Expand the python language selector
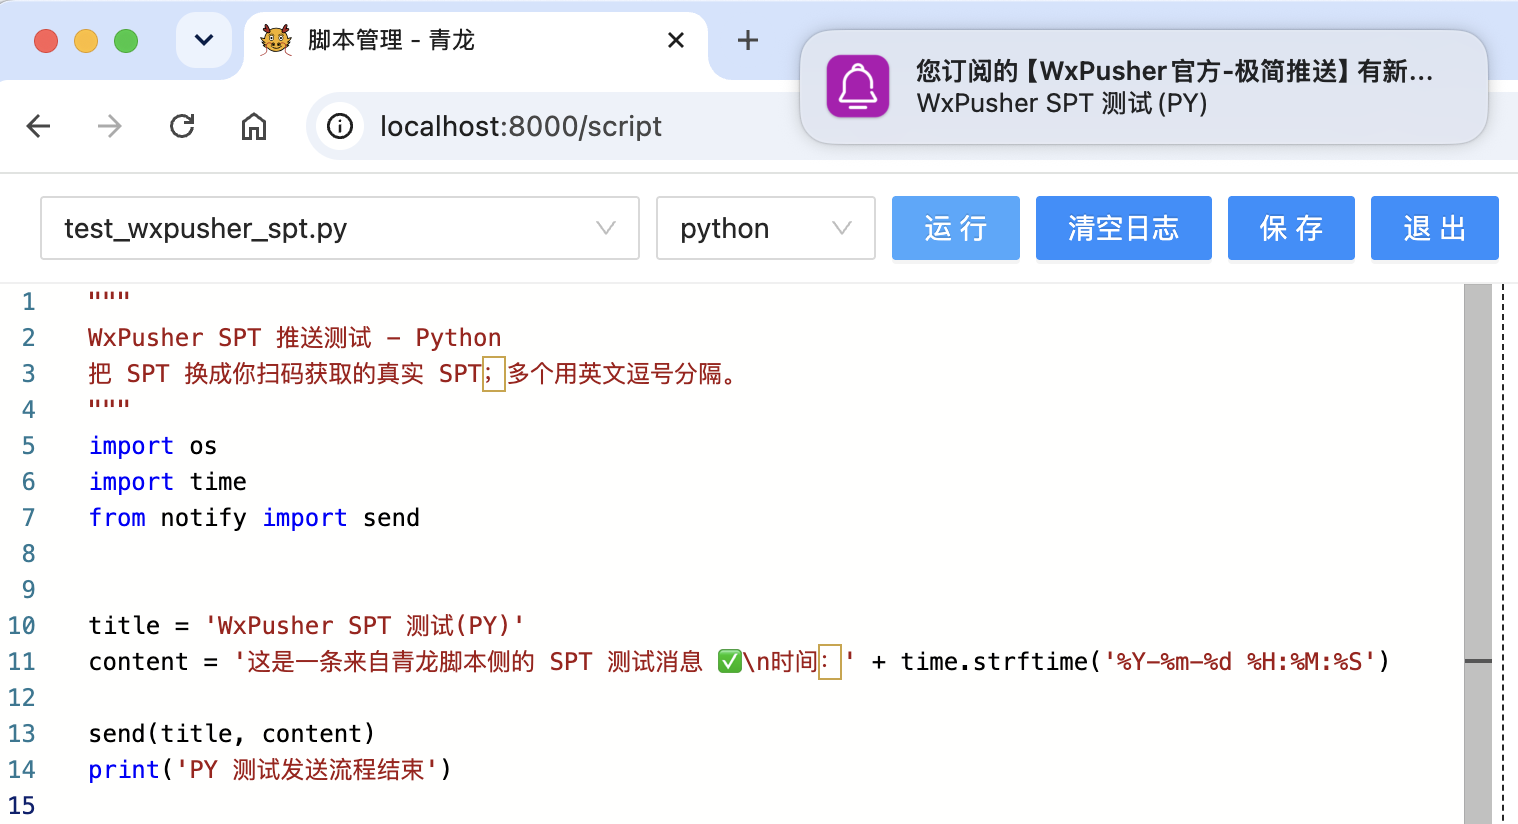The width and height of the screenshot is (1518, 824). tap(766, 228)
